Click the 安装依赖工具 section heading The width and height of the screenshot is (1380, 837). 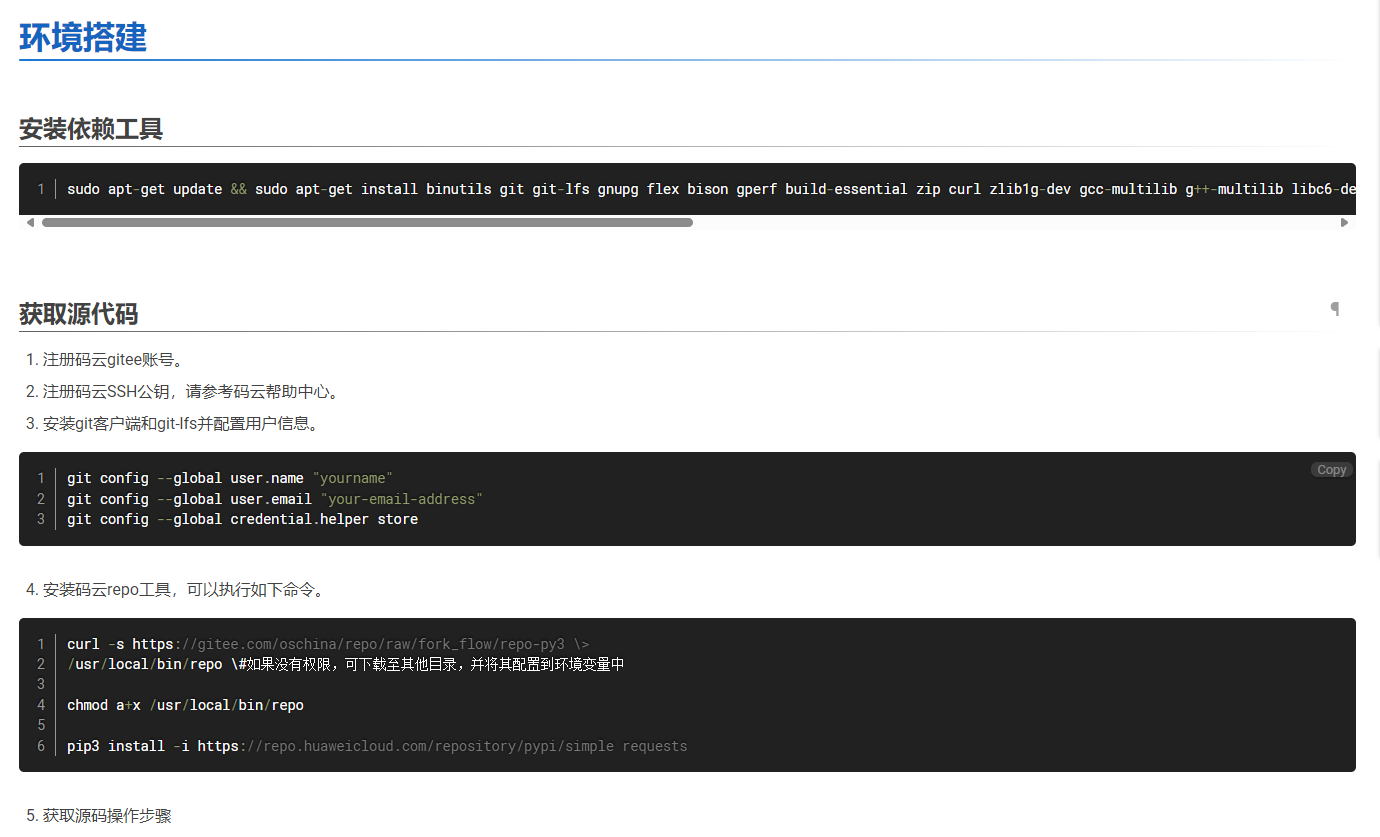click(x=91, y=129)
